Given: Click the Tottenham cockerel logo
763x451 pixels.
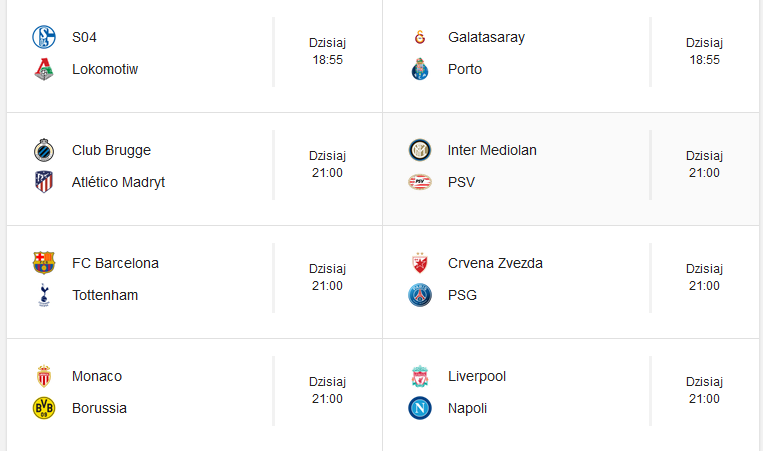Looking at the screenshot, I should pos(44,296).
